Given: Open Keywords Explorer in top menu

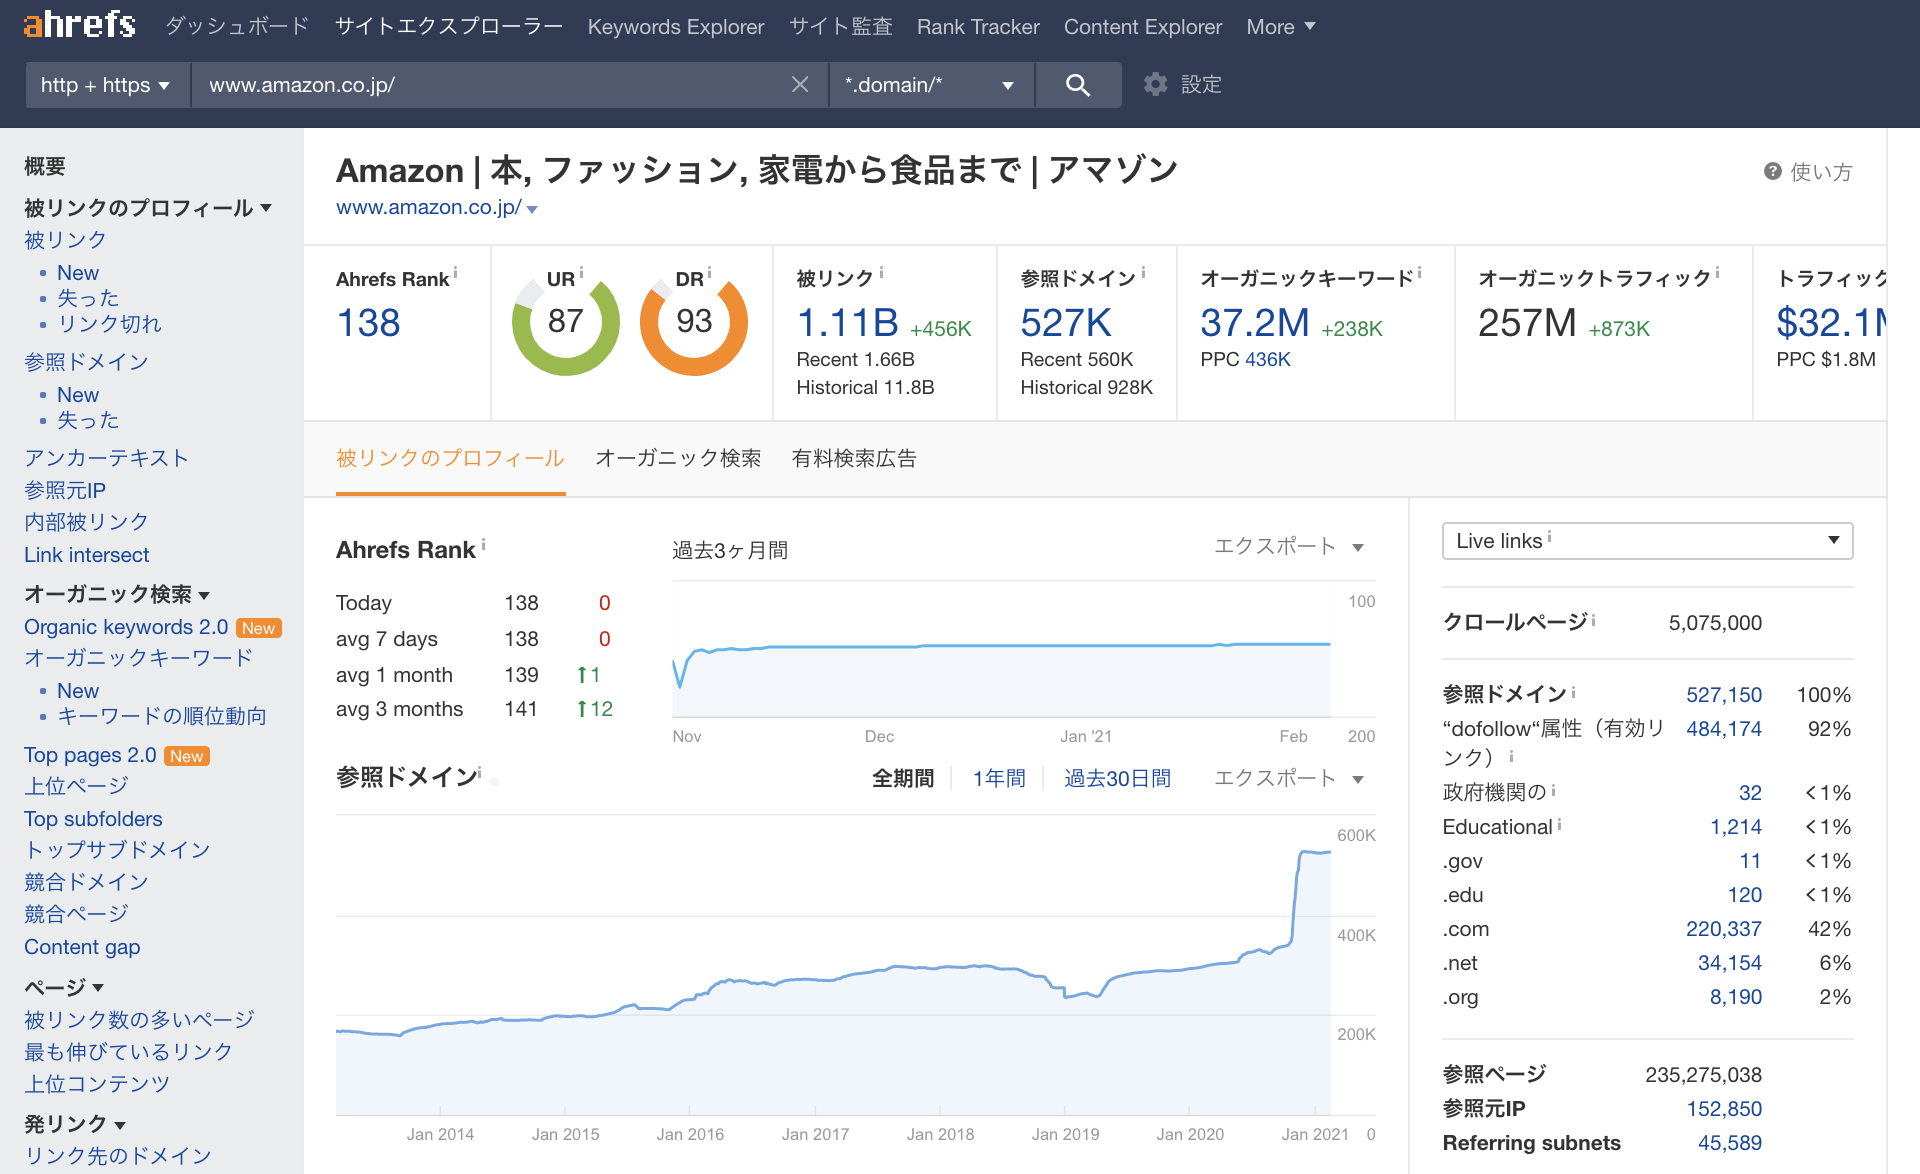Looking at the screenshot, I should pyautogui.click(x=675, y=27).
